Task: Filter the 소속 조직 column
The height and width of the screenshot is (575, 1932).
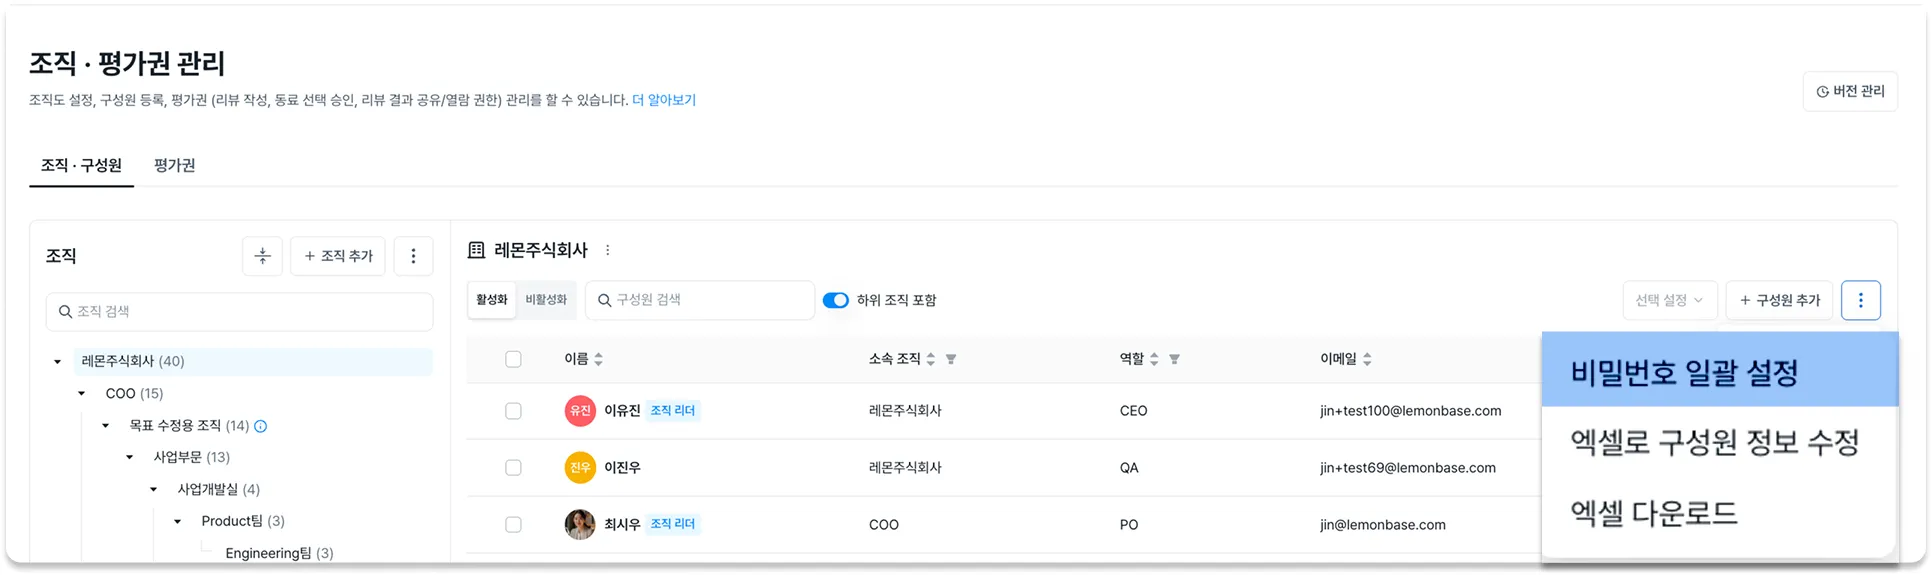Action: 951,359
